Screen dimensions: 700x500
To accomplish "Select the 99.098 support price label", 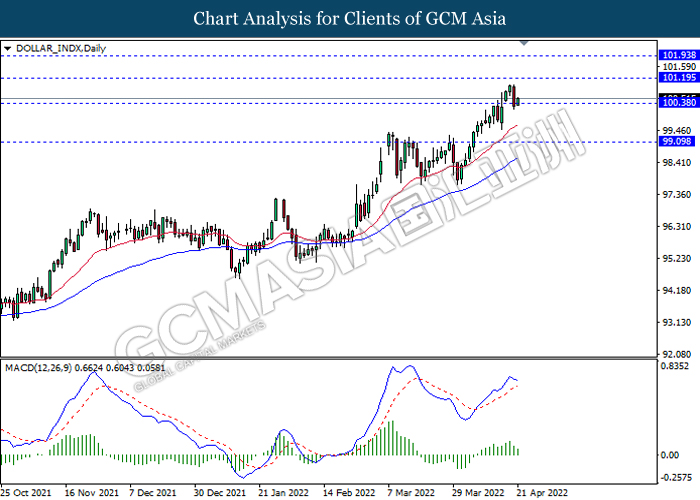I will [x=677, y=141].
